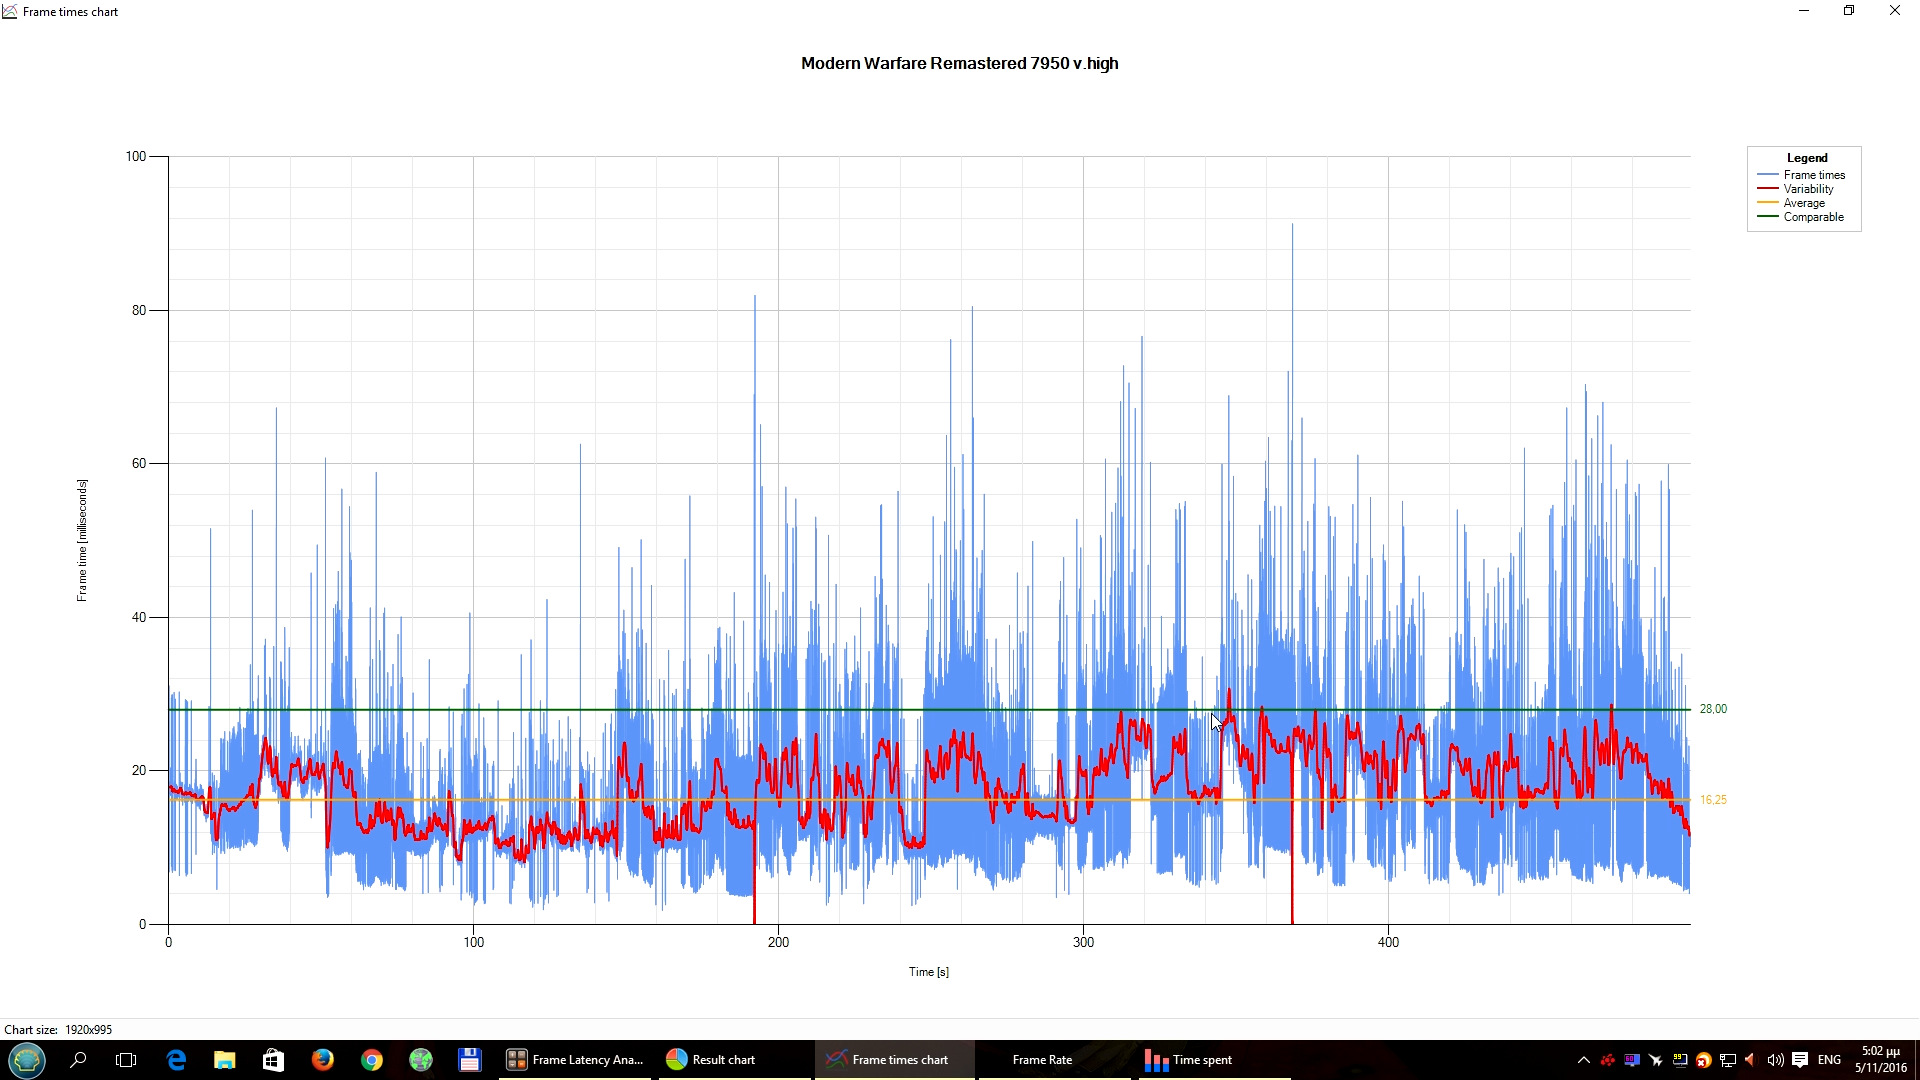1920x1080 pixels.
Task: Open system volume control
Action: click(1776, 1060)
